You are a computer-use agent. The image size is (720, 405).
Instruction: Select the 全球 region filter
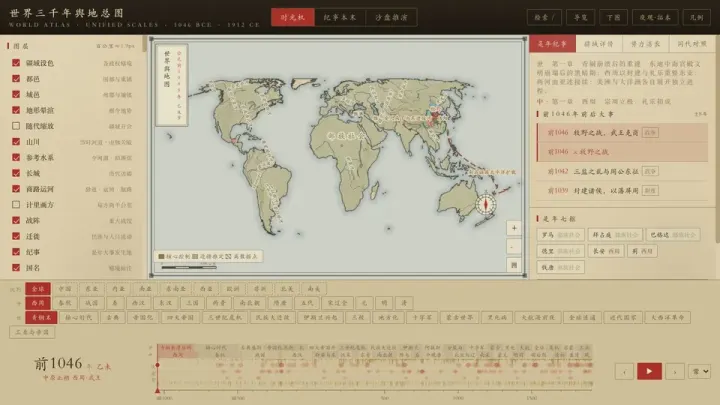38,289
